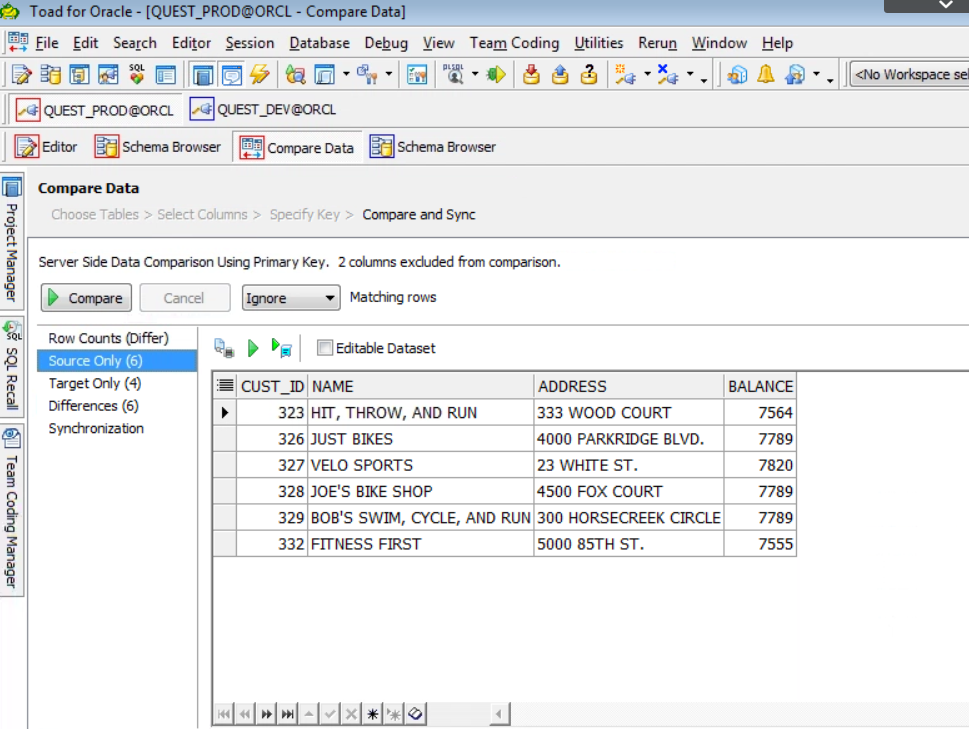Click the end connection plug icon

pos(667,75)
